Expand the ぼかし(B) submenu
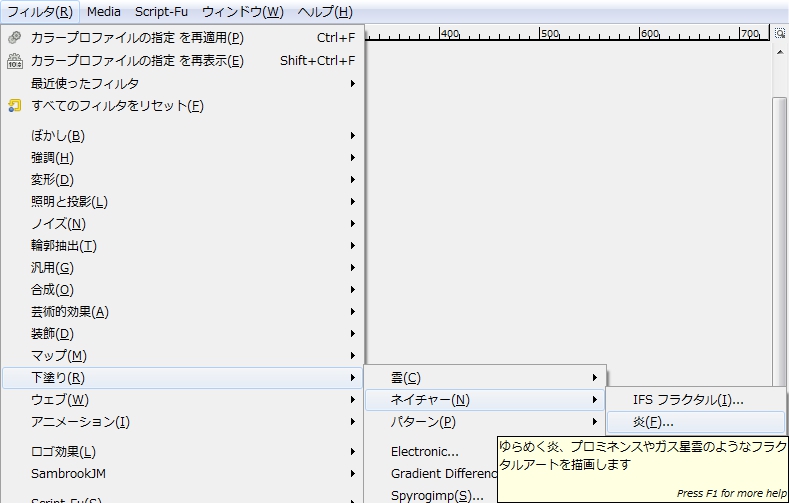The image size is (789, 503). [182, 135]
